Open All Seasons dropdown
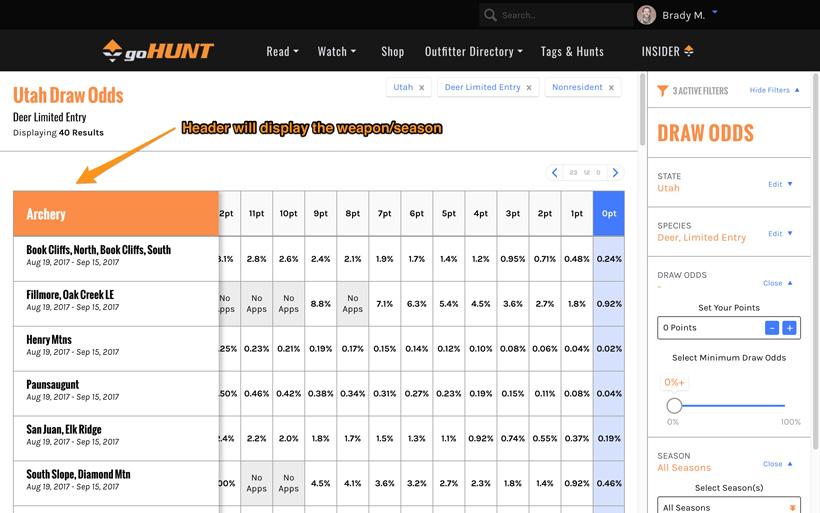Image resolution: width=820 pixels, height=513 pixels. [x=728, y=506]
